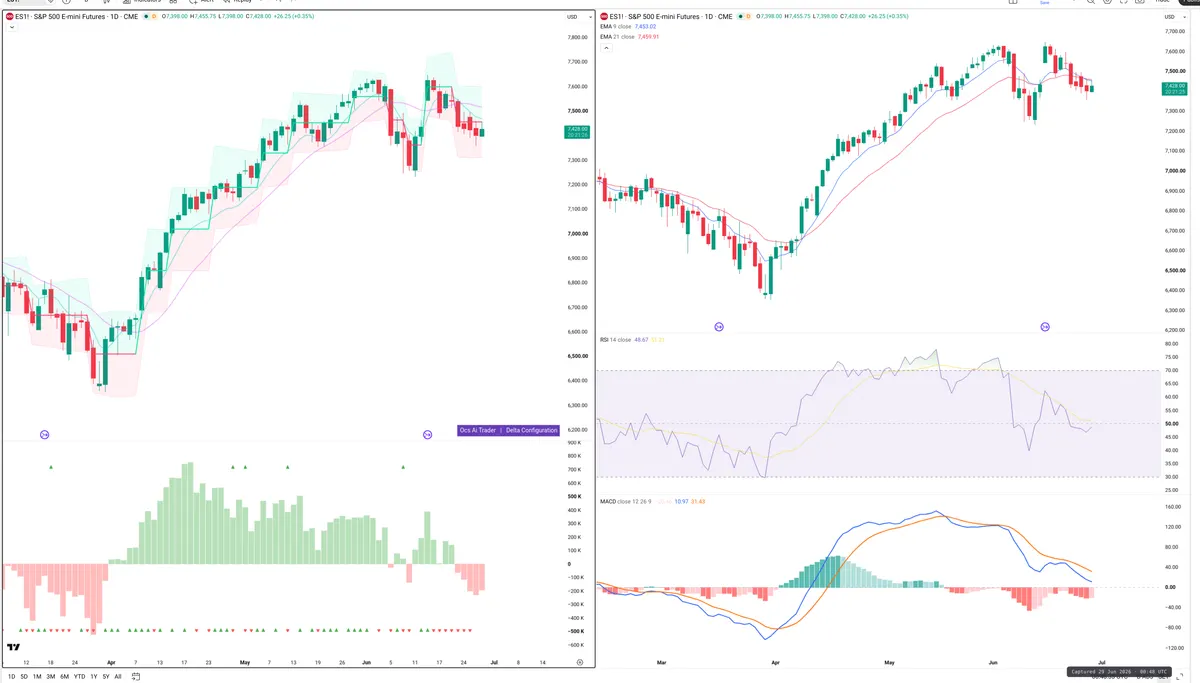Set time range to 1D
This screenshot has width=1200, height=683.
click(11, 677)
